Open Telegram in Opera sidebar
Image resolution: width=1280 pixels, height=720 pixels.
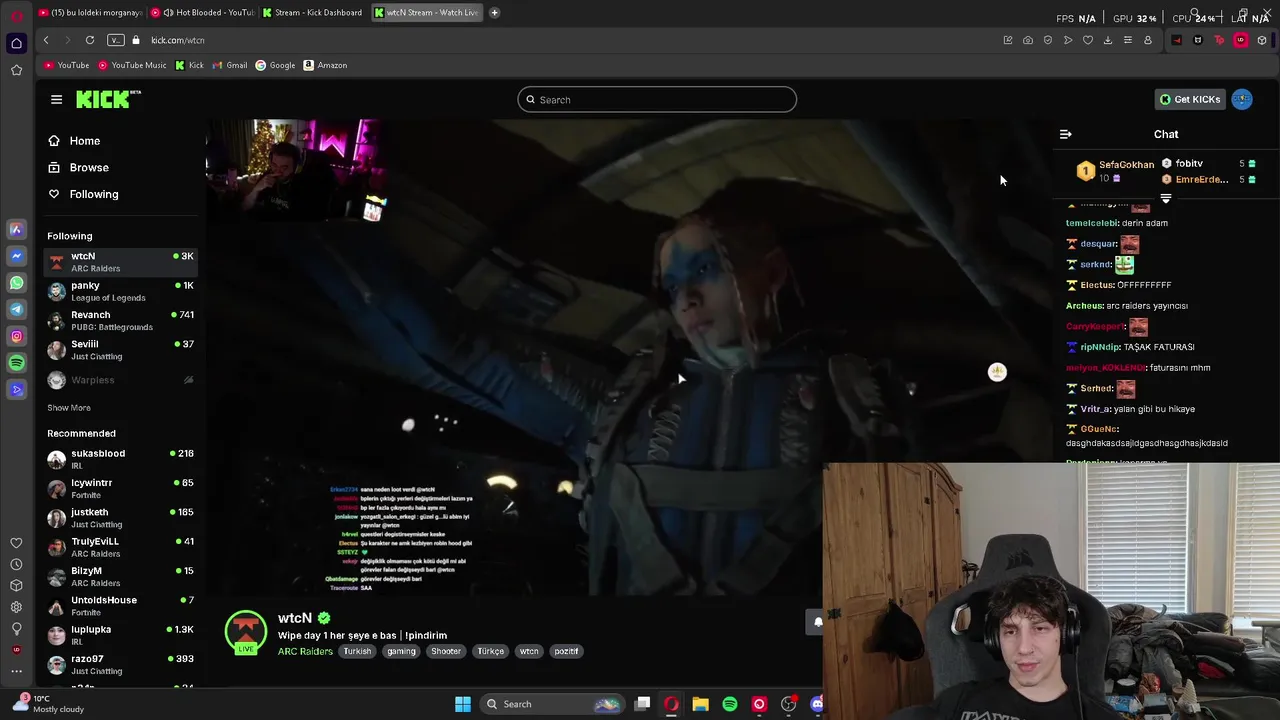(x=16, y=309)
